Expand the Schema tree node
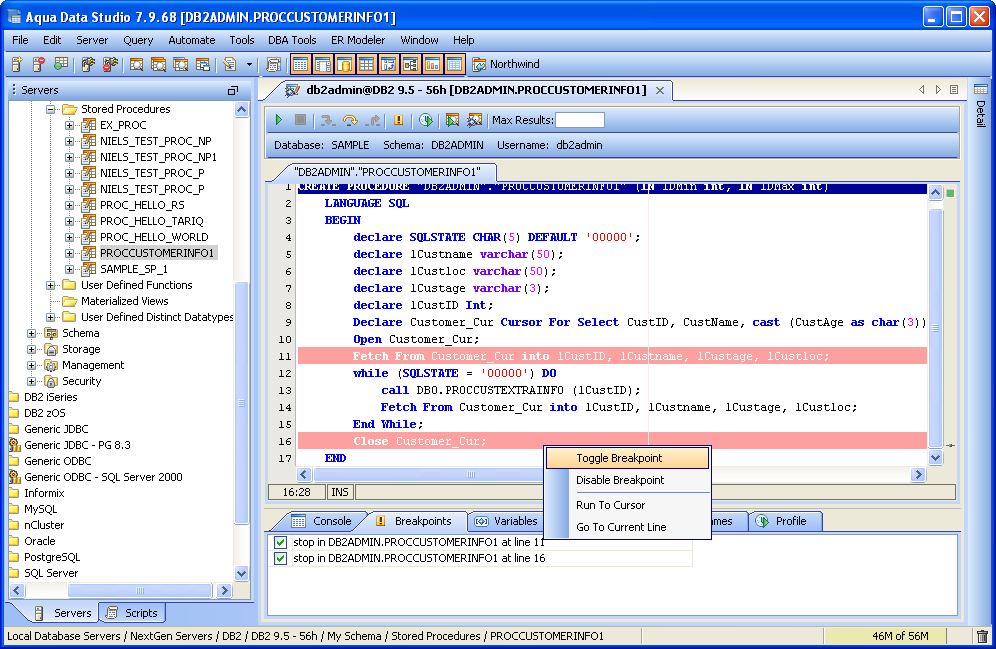 (32, 333)
